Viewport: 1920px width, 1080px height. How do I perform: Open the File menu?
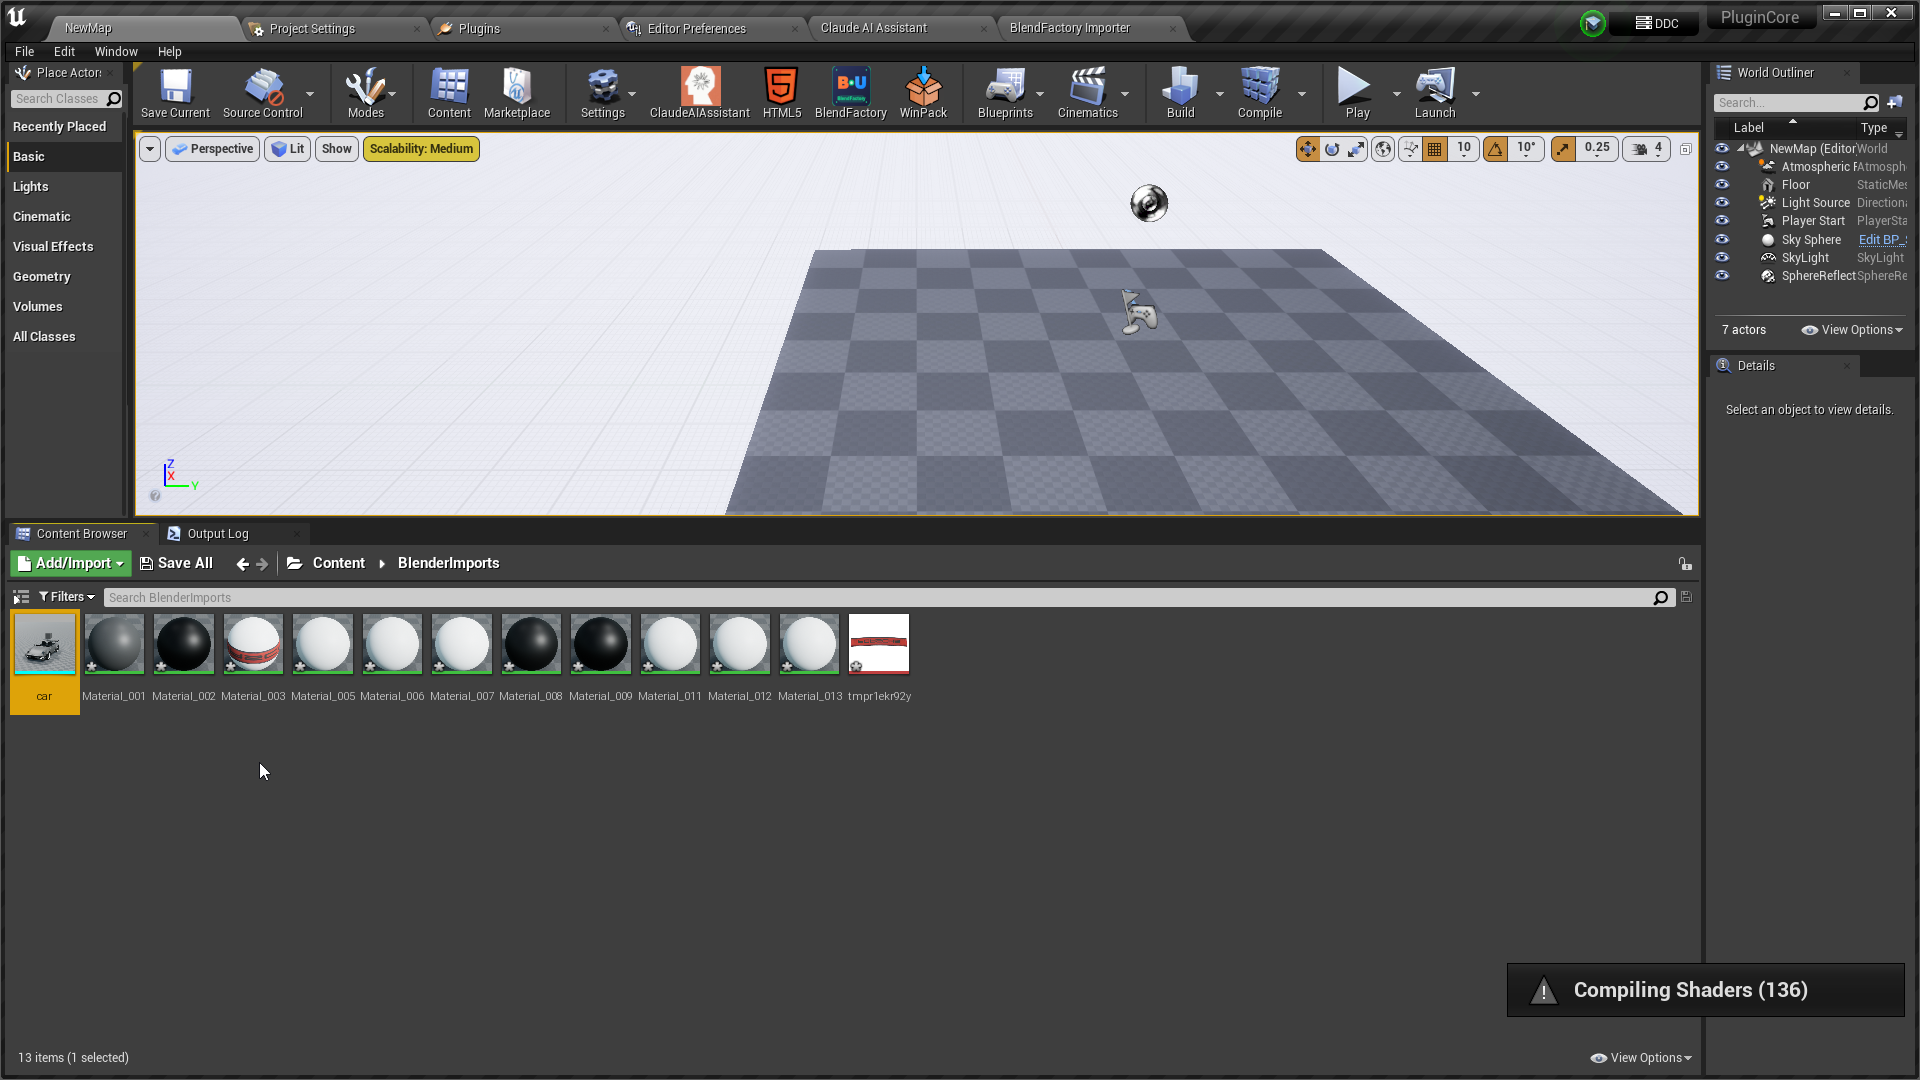[24, 52]
